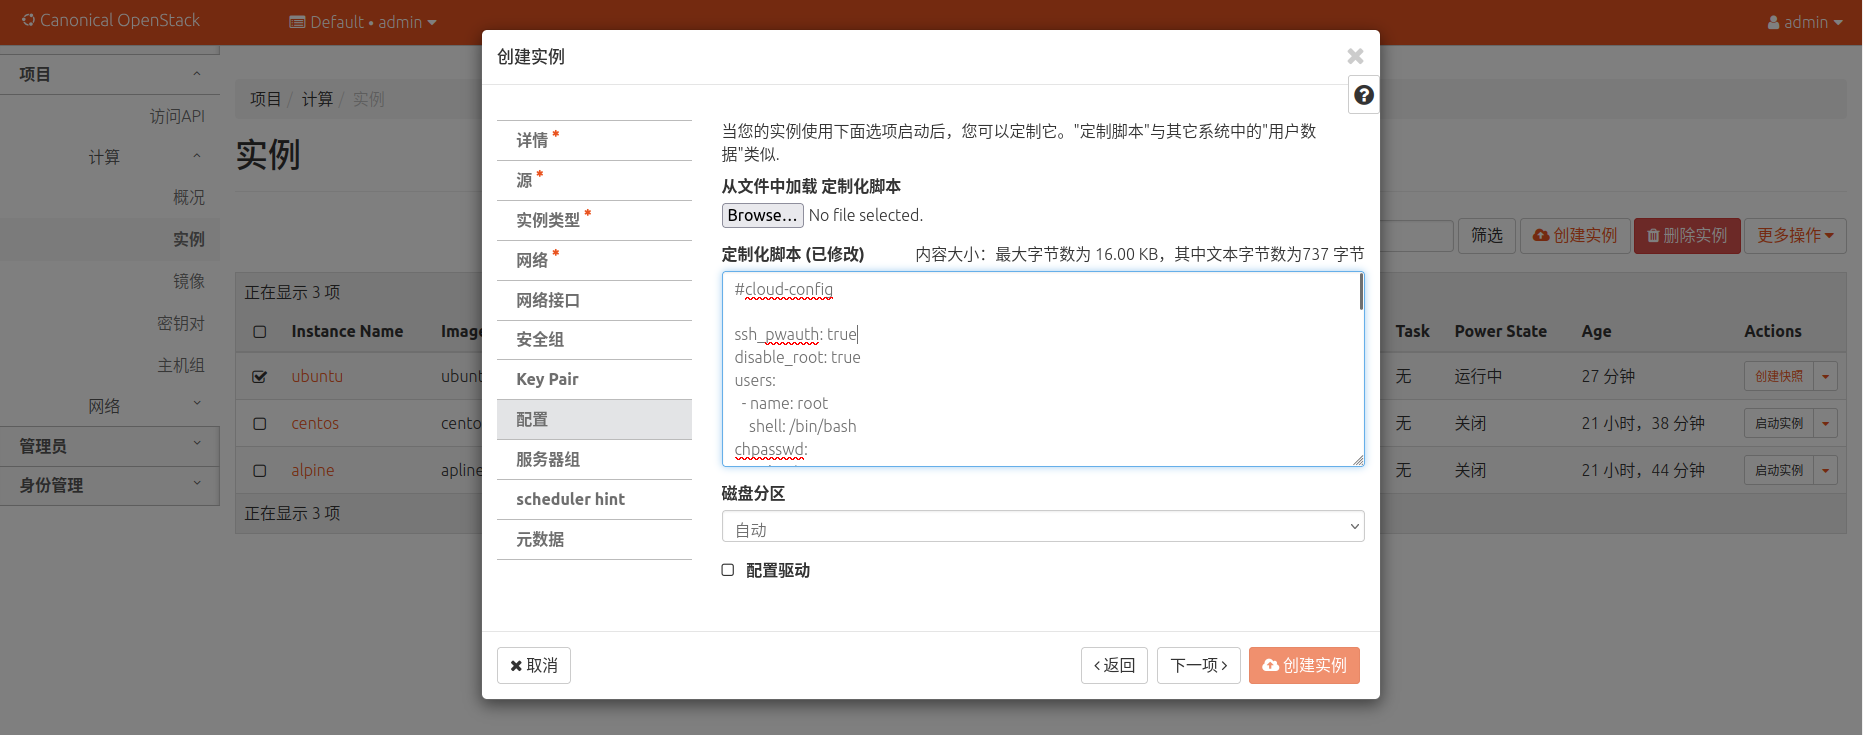Enable the 配置驱动 checkbox
The width and height of the screenshot is (1863, 735).
[728, 570]
